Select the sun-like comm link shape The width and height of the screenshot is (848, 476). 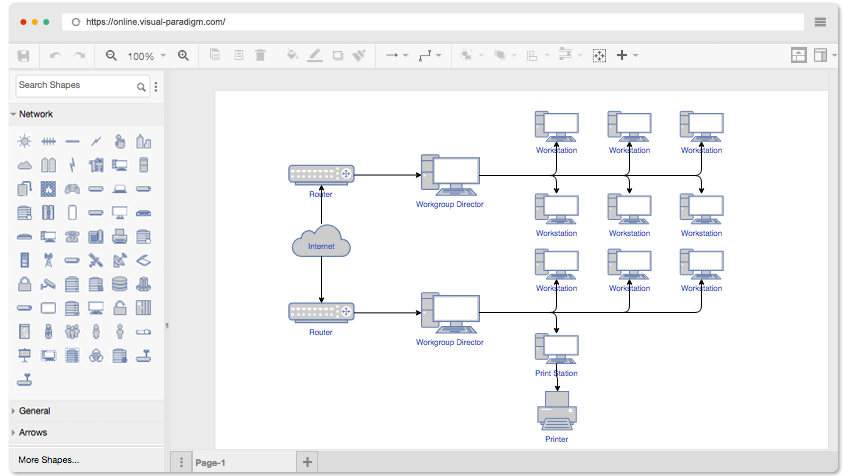(24, 142)
